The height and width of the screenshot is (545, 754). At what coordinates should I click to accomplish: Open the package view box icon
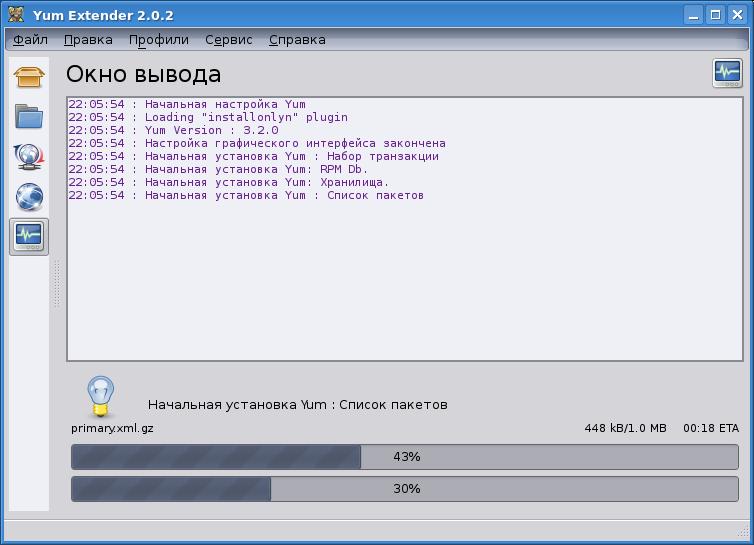tap(29, 77)
